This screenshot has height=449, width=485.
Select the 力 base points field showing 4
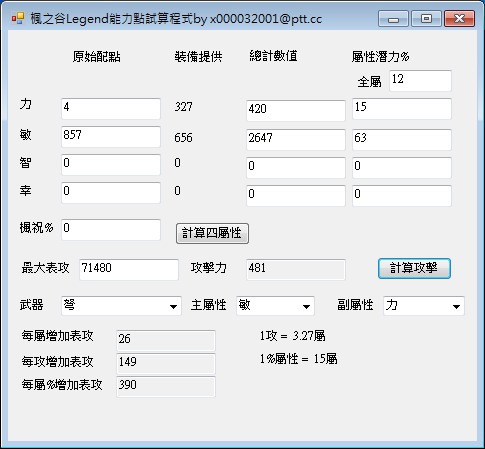tap(111, 109)
